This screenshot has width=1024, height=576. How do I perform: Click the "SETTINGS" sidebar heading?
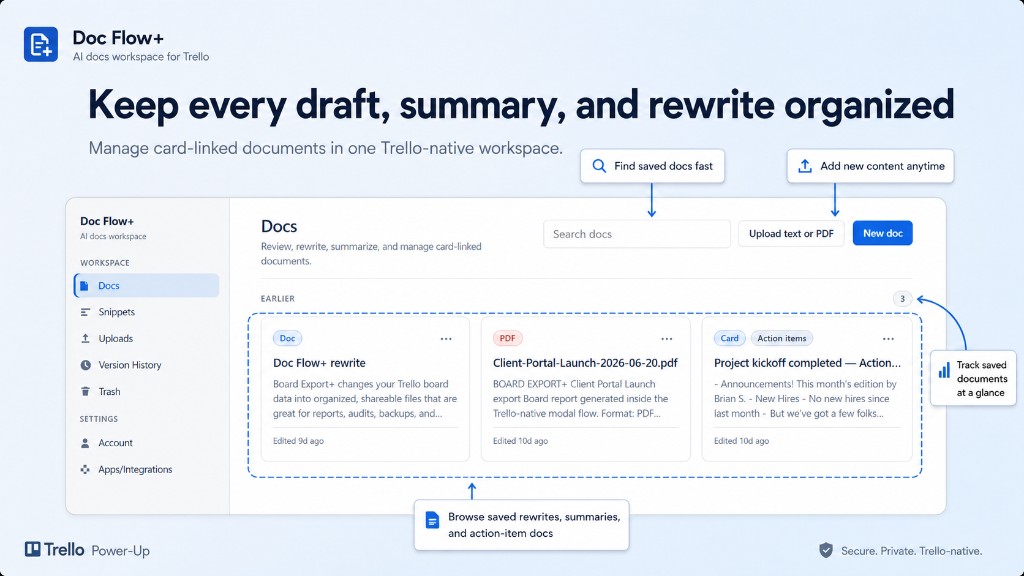99,419
